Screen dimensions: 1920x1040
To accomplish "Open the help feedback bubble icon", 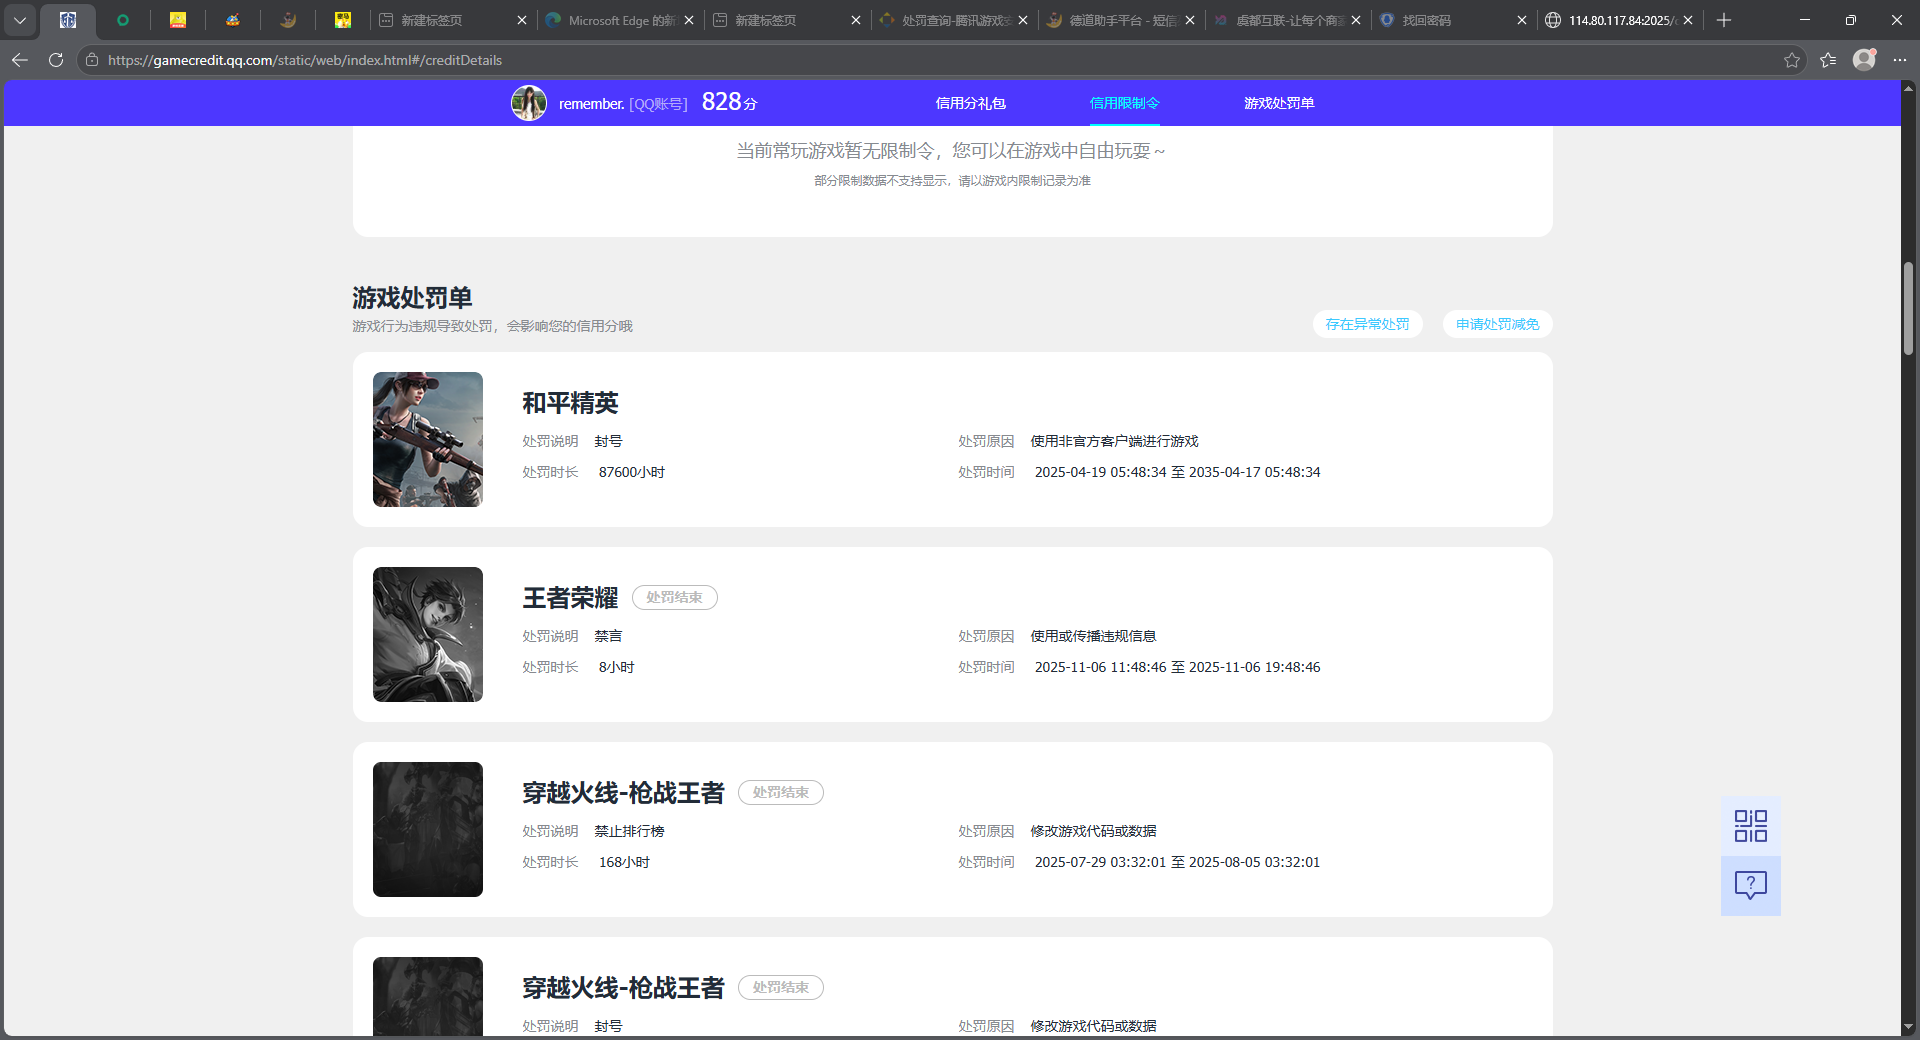I will (x=1750, y=885).
